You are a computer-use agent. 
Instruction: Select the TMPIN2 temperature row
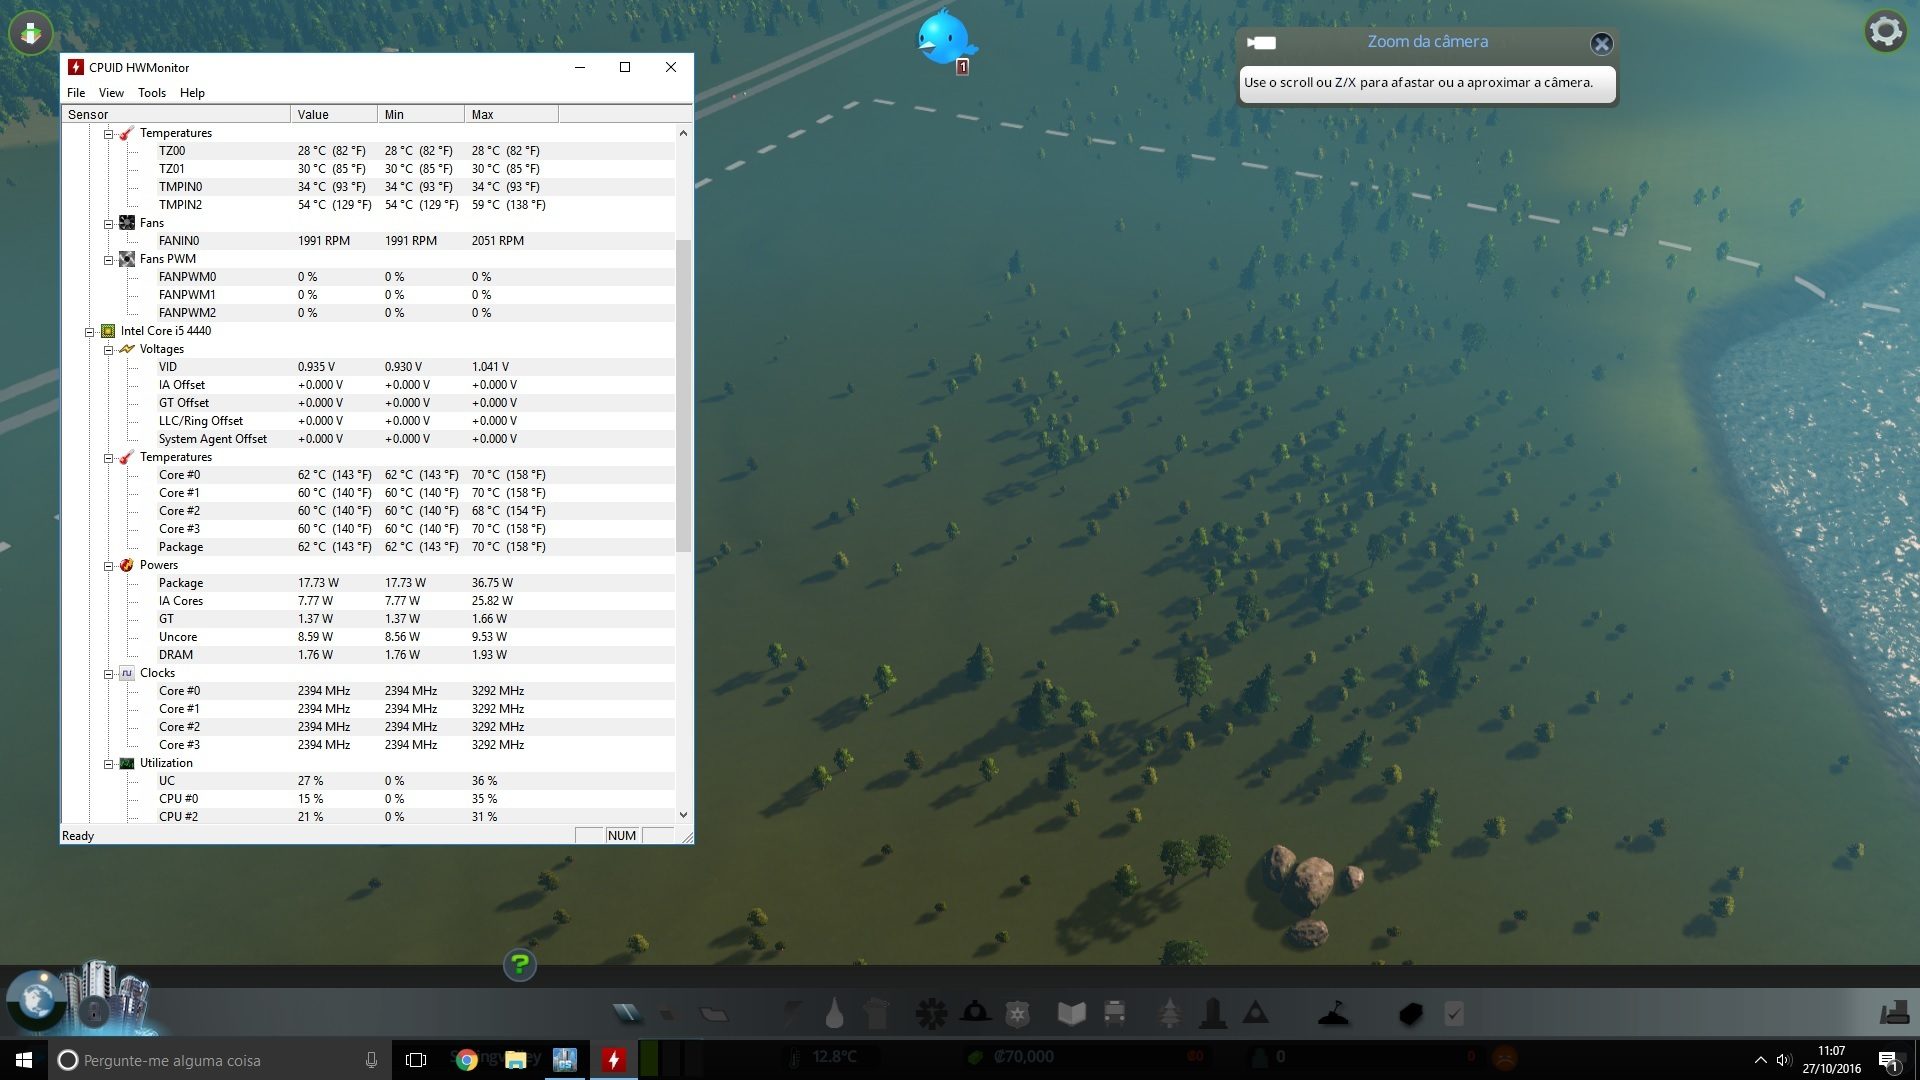368,205
